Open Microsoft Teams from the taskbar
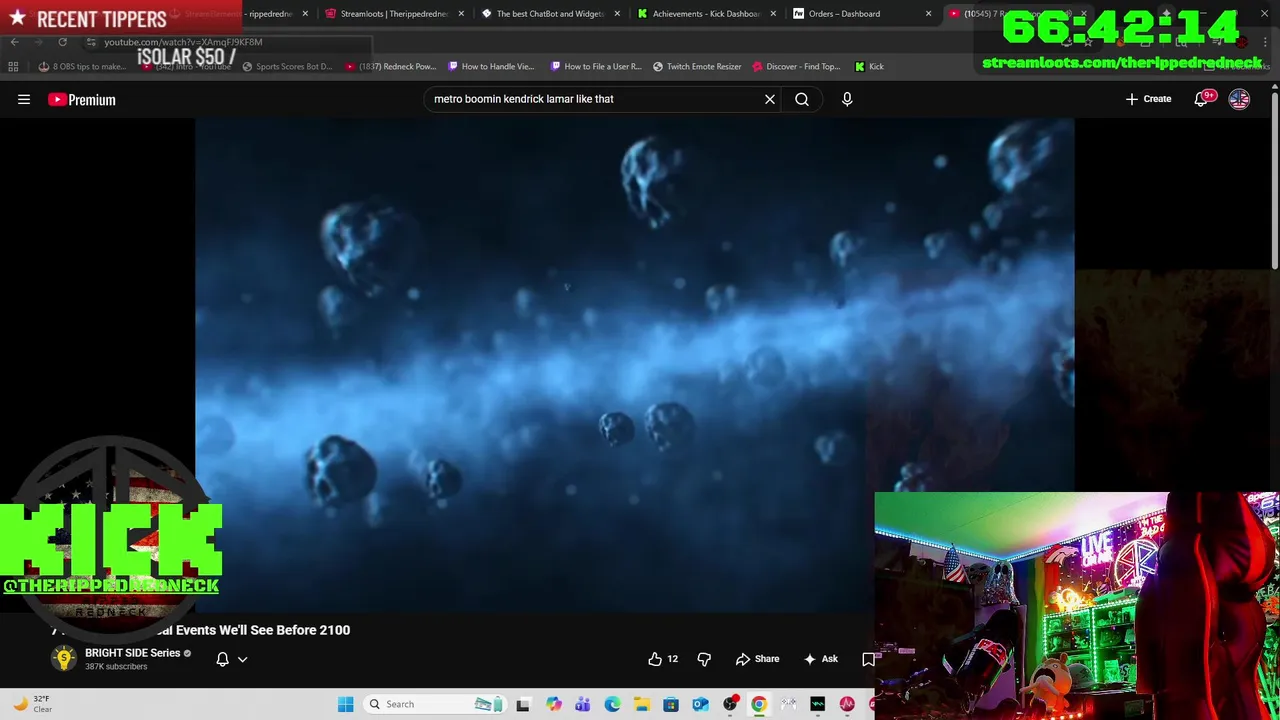This screenshot has height=720, width=1280. (583, 704)
